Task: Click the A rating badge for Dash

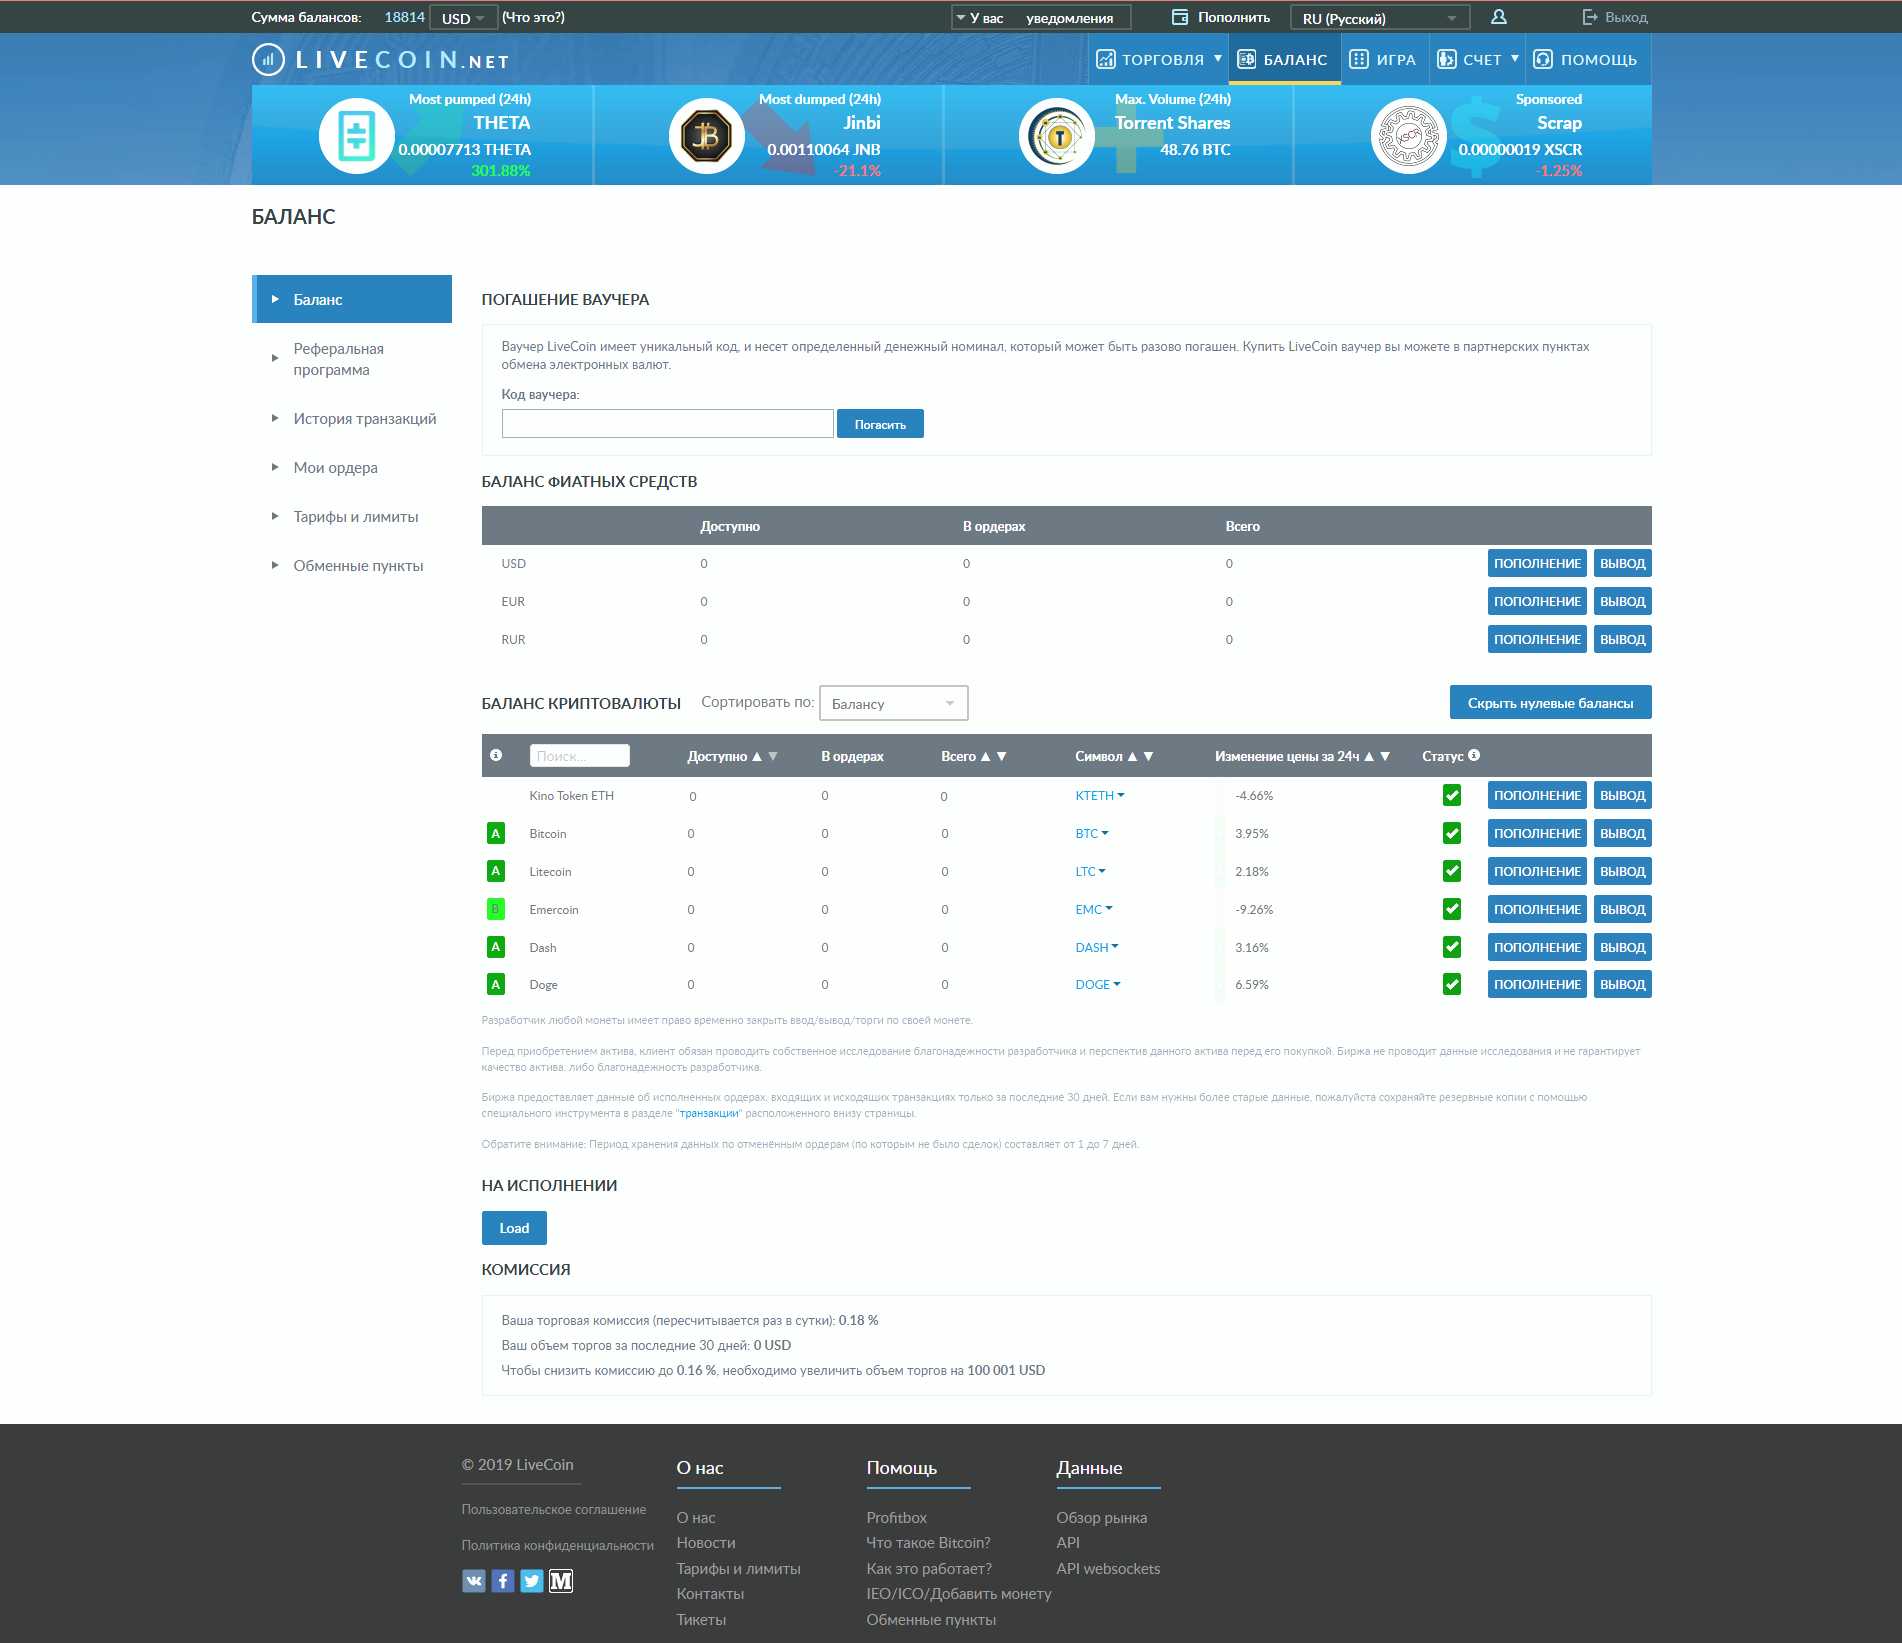Action: tap(495, 946)
